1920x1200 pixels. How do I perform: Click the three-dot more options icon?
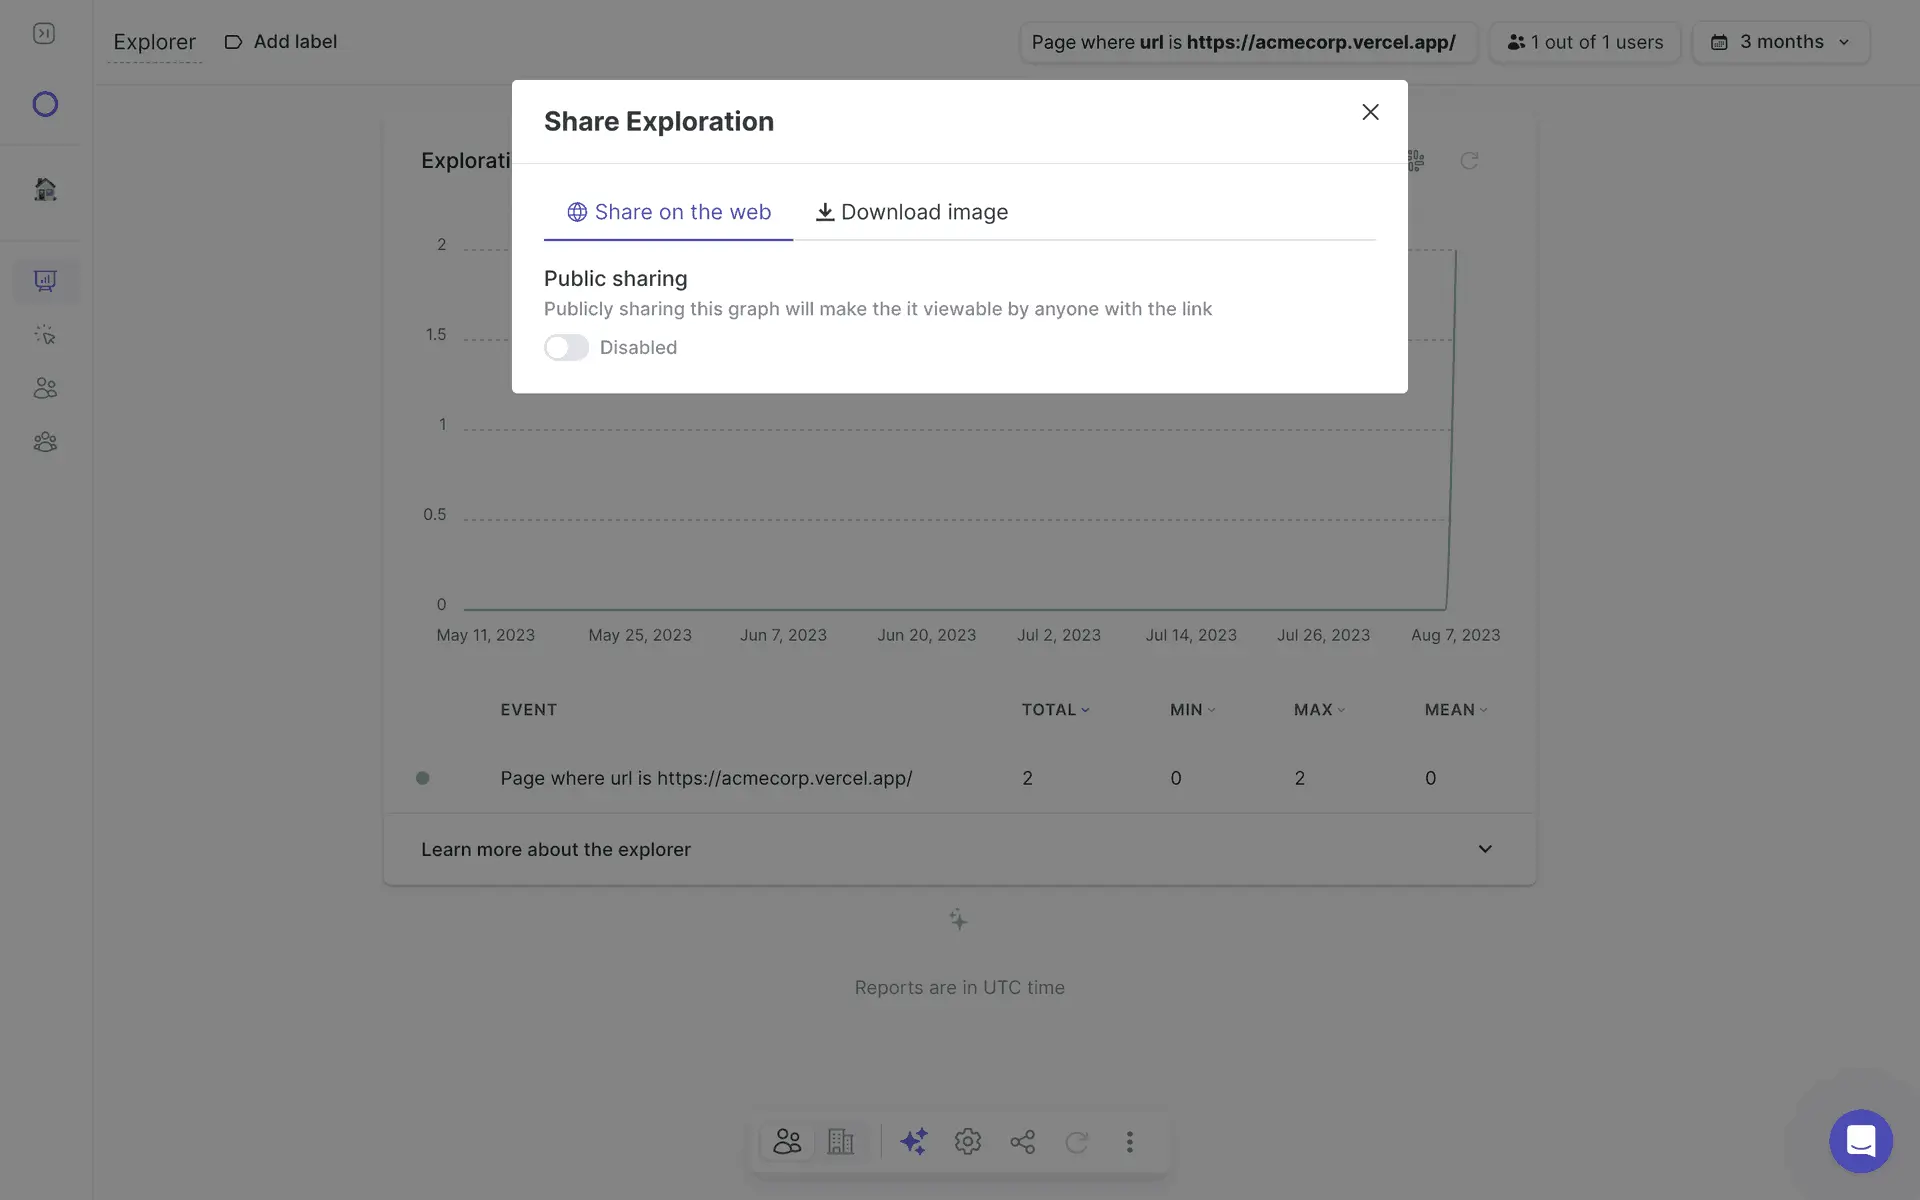point(1130,1141)
